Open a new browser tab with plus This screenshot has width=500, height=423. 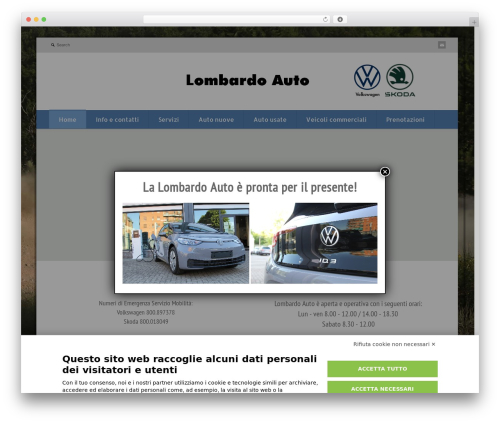[474, 22]
